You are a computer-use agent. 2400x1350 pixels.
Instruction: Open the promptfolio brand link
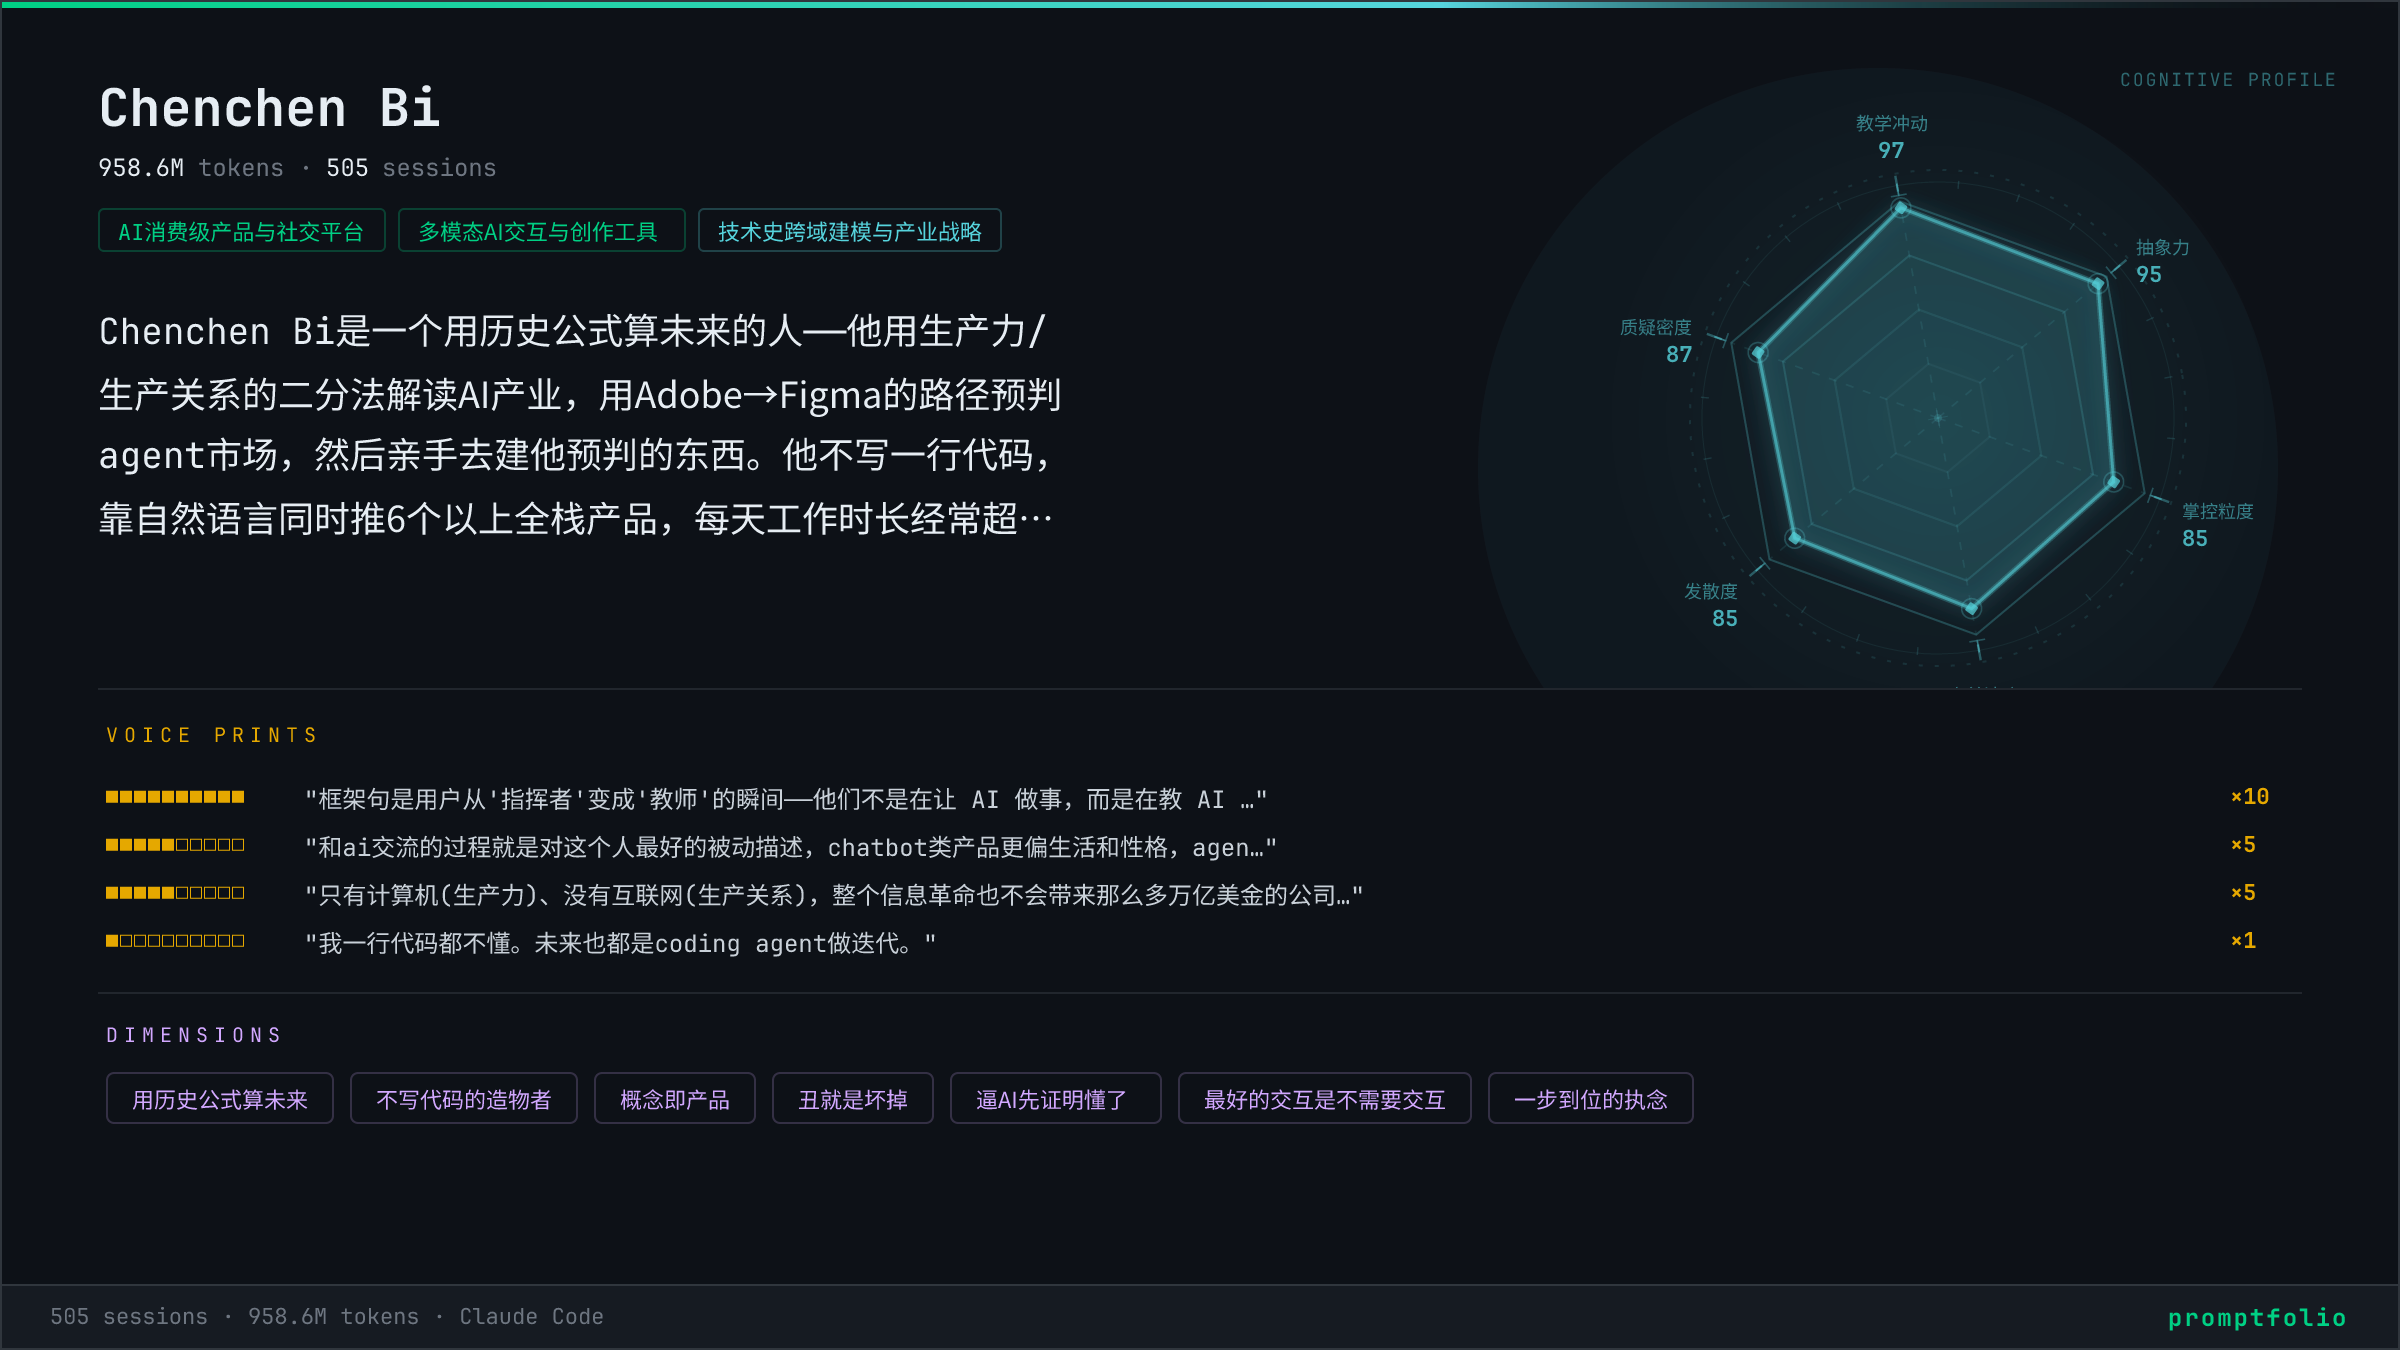2256,1317
